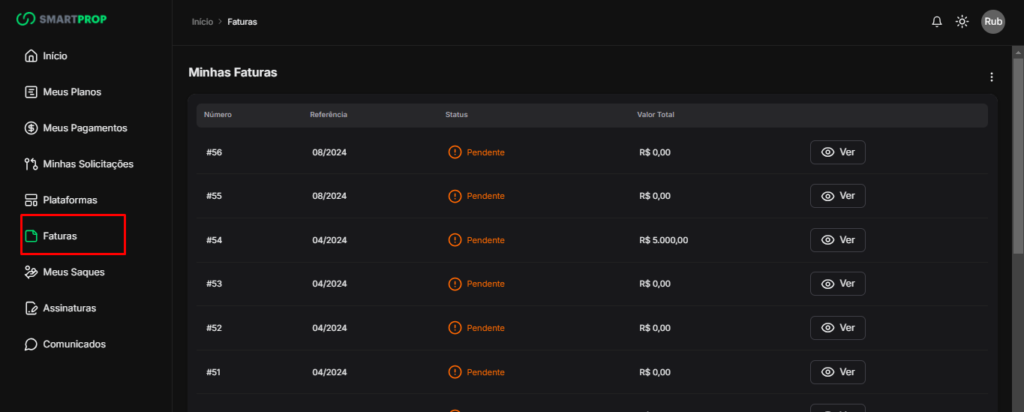
Task: Open Comunicados chat bubble icon
Action: (x=31, y=344)
